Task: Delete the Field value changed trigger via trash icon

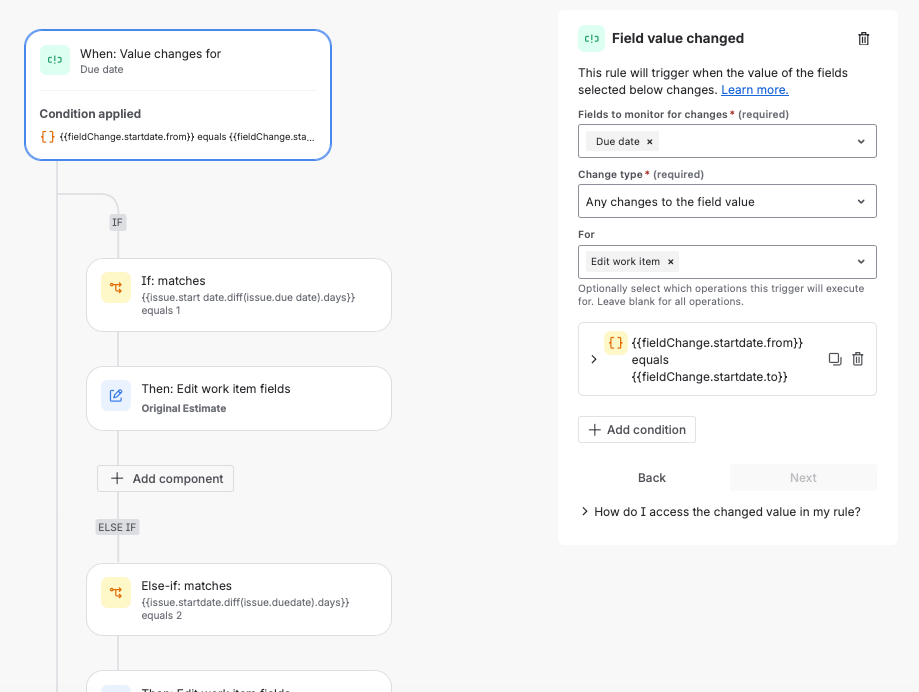Action: pos(864,39)
